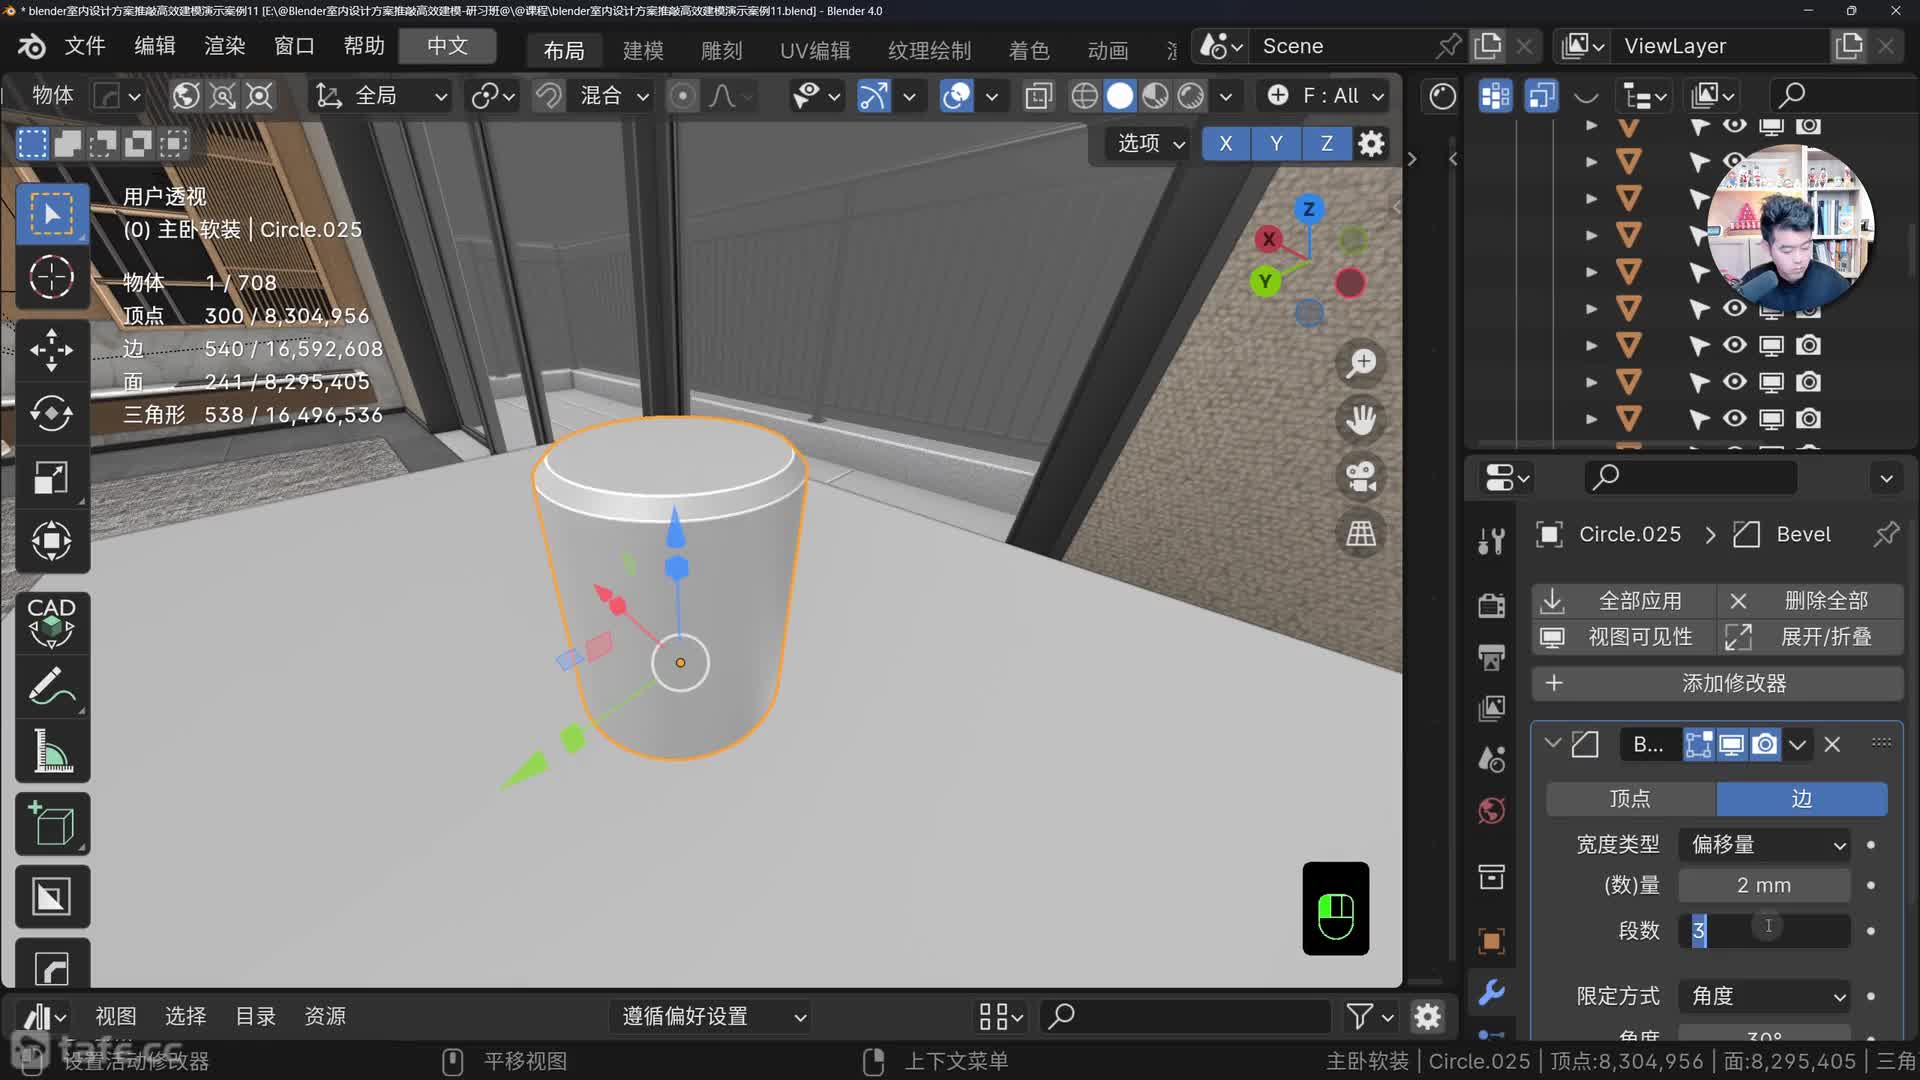Open the 渲染 menu

point(224,46)
